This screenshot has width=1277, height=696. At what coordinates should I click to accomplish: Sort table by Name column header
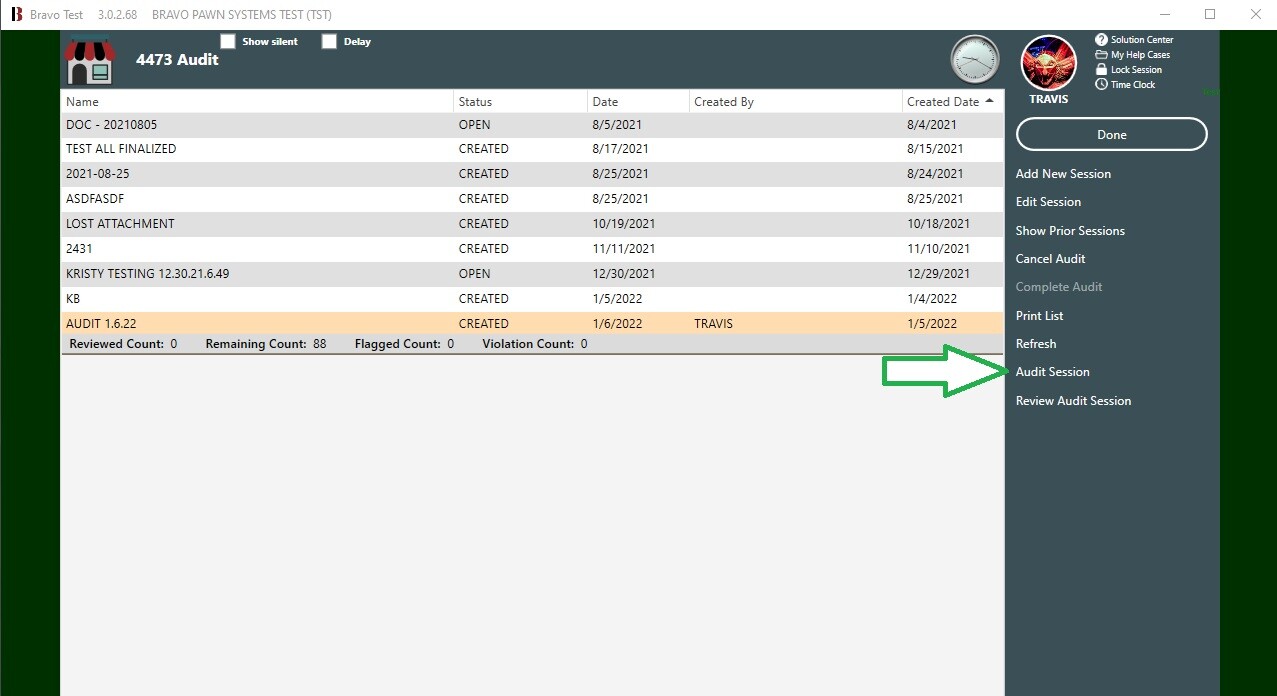coord(257,102)
